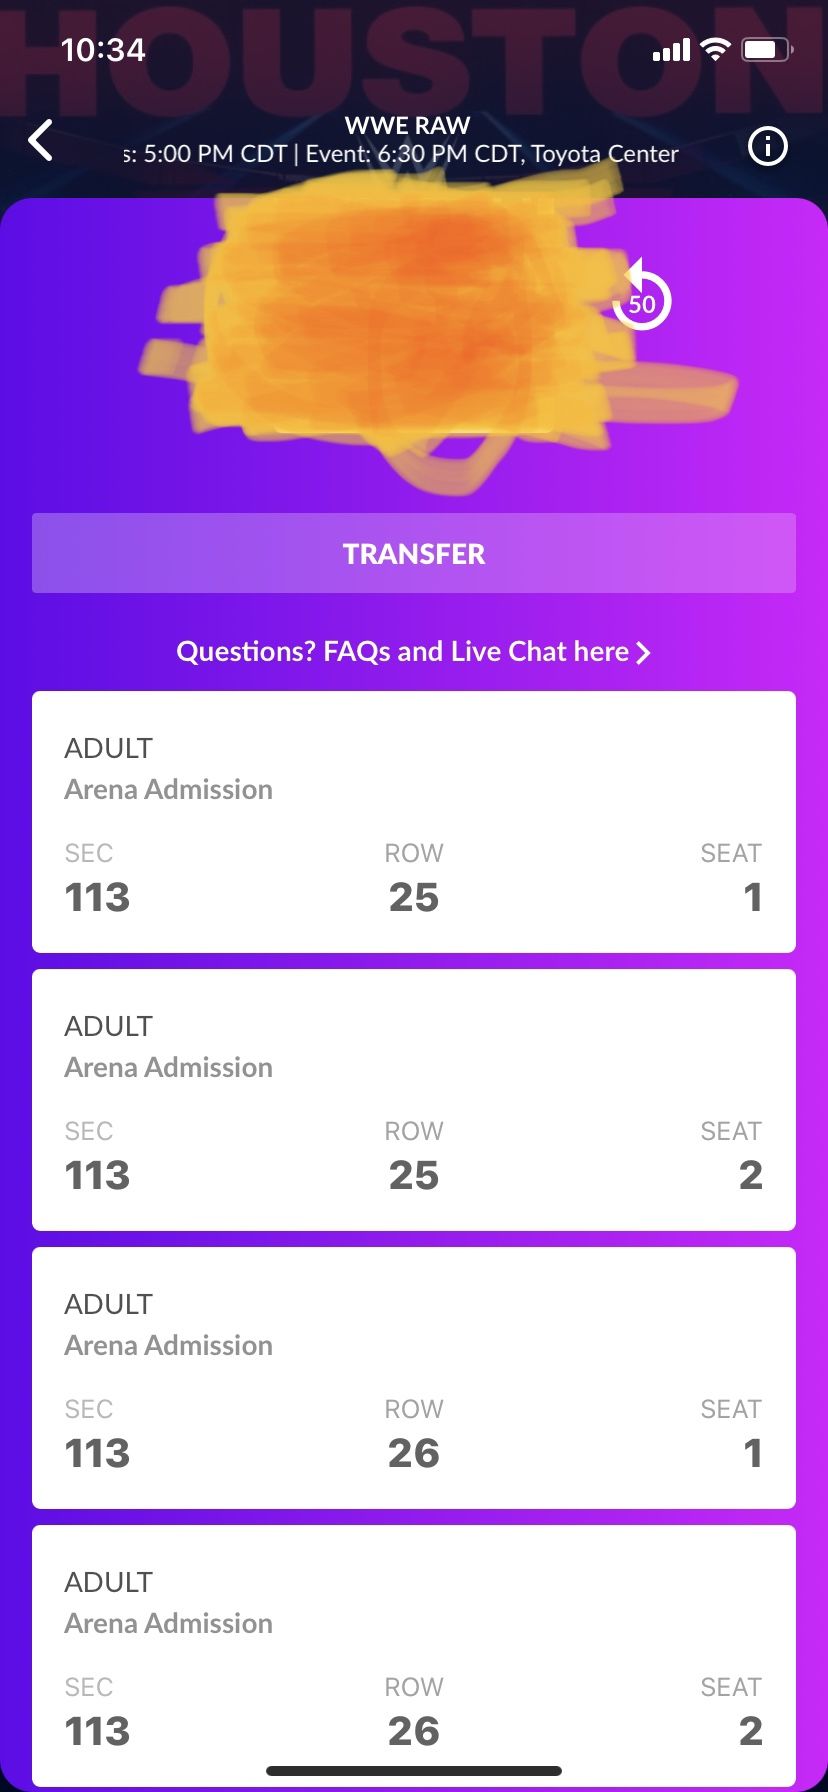Select ticket Row 25 Seat 1
Screen dimensions: 828x1792
(x=414, y=822)
